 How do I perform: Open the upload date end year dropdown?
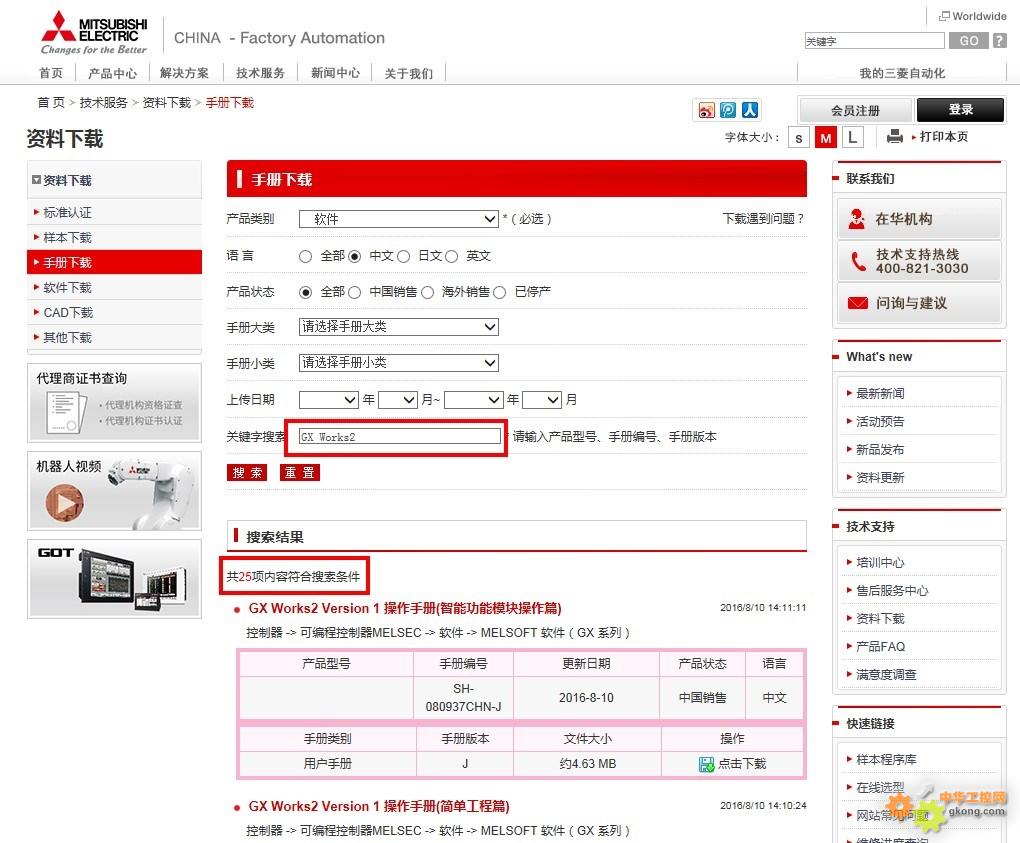point(474,399)
